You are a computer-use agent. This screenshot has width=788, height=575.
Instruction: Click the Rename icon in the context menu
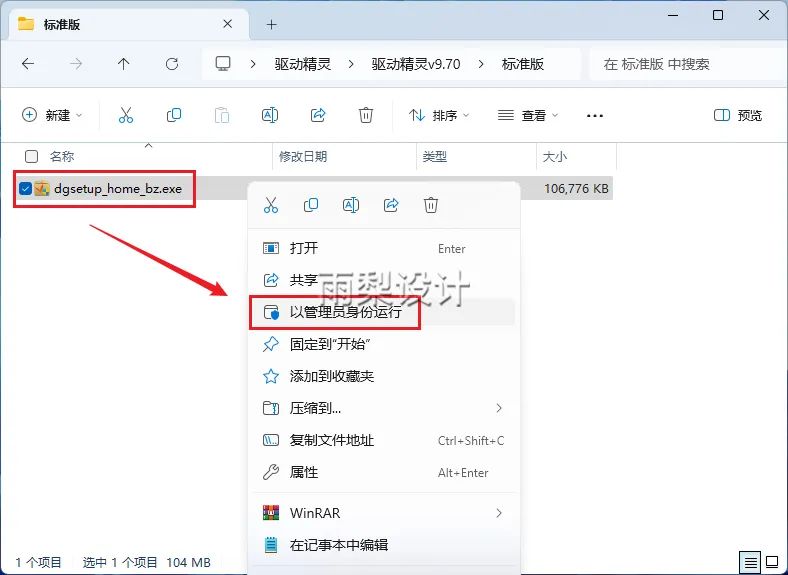(351, 205)
